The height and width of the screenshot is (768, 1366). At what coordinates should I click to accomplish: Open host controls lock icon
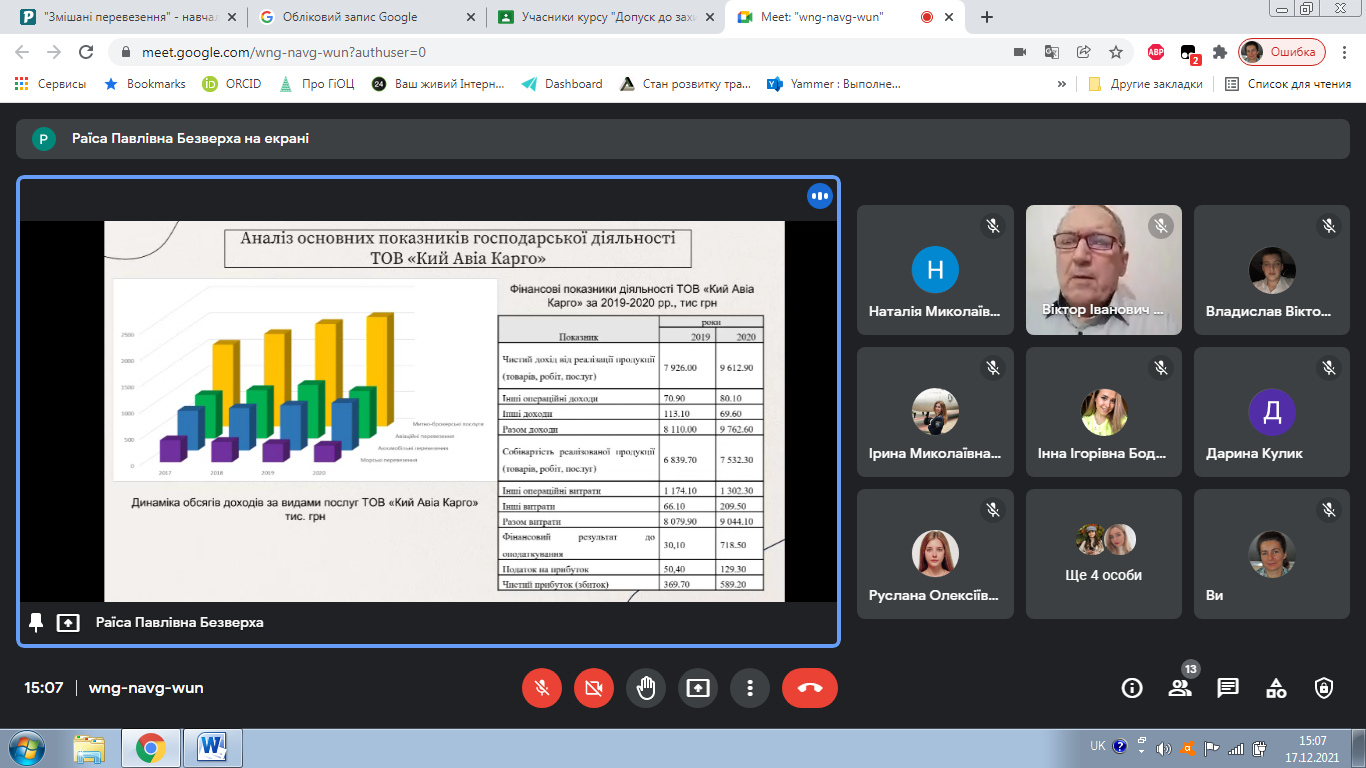(x=1324, y=688)
